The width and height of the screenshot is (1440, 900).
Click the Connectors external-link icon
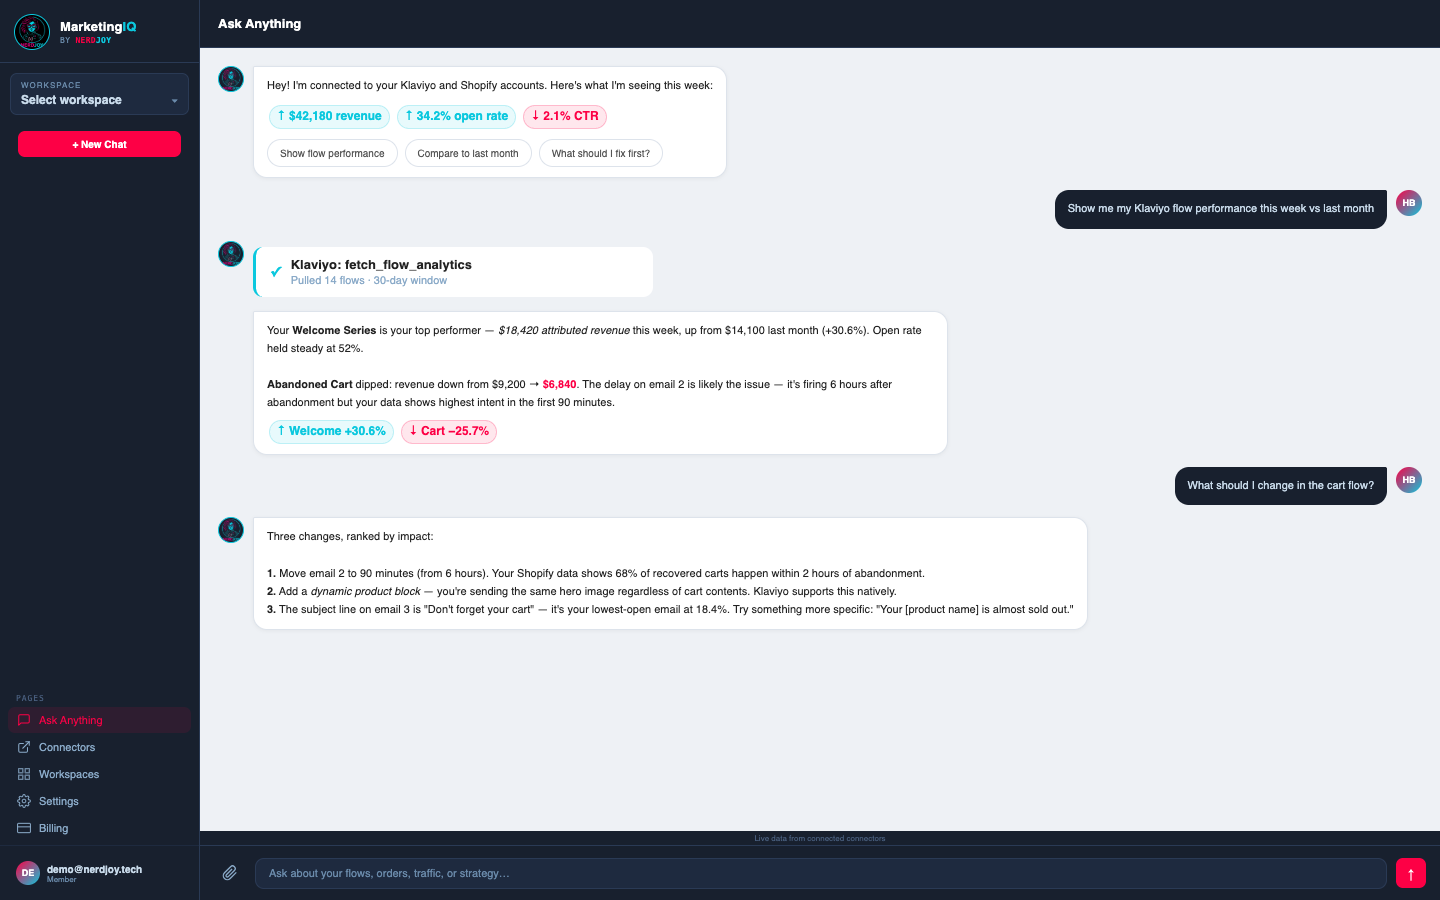point(24,747)
